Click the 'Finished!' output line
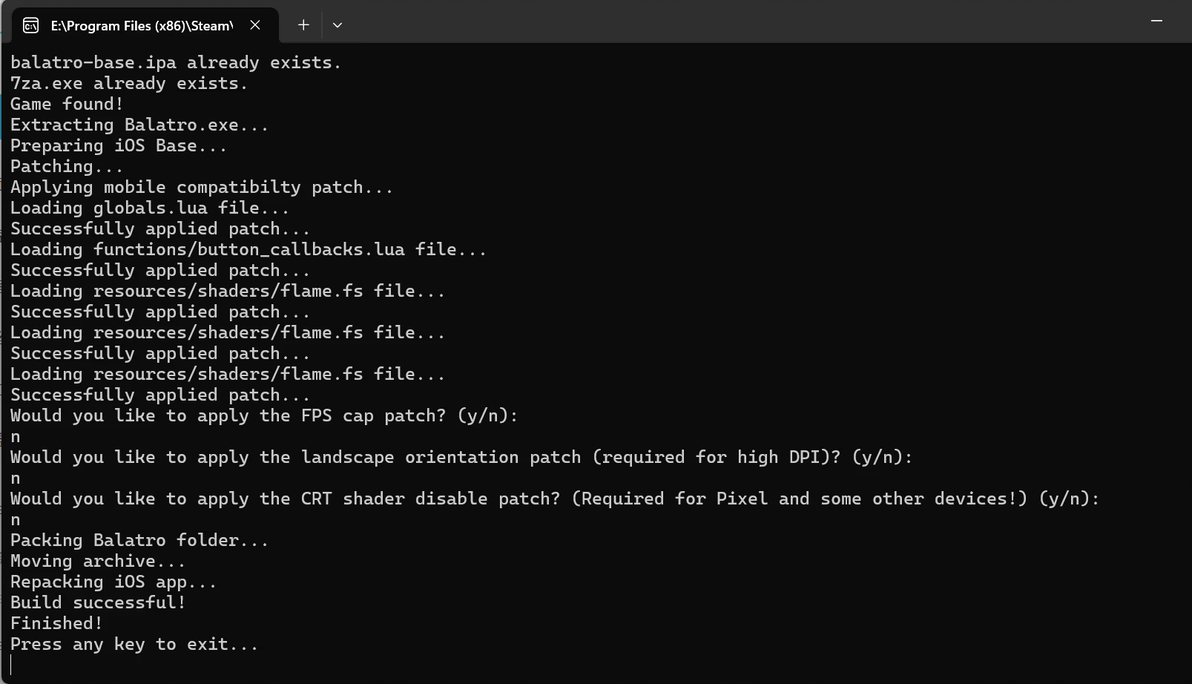This screenshot has width=1192, height=684. pos(56,623)
